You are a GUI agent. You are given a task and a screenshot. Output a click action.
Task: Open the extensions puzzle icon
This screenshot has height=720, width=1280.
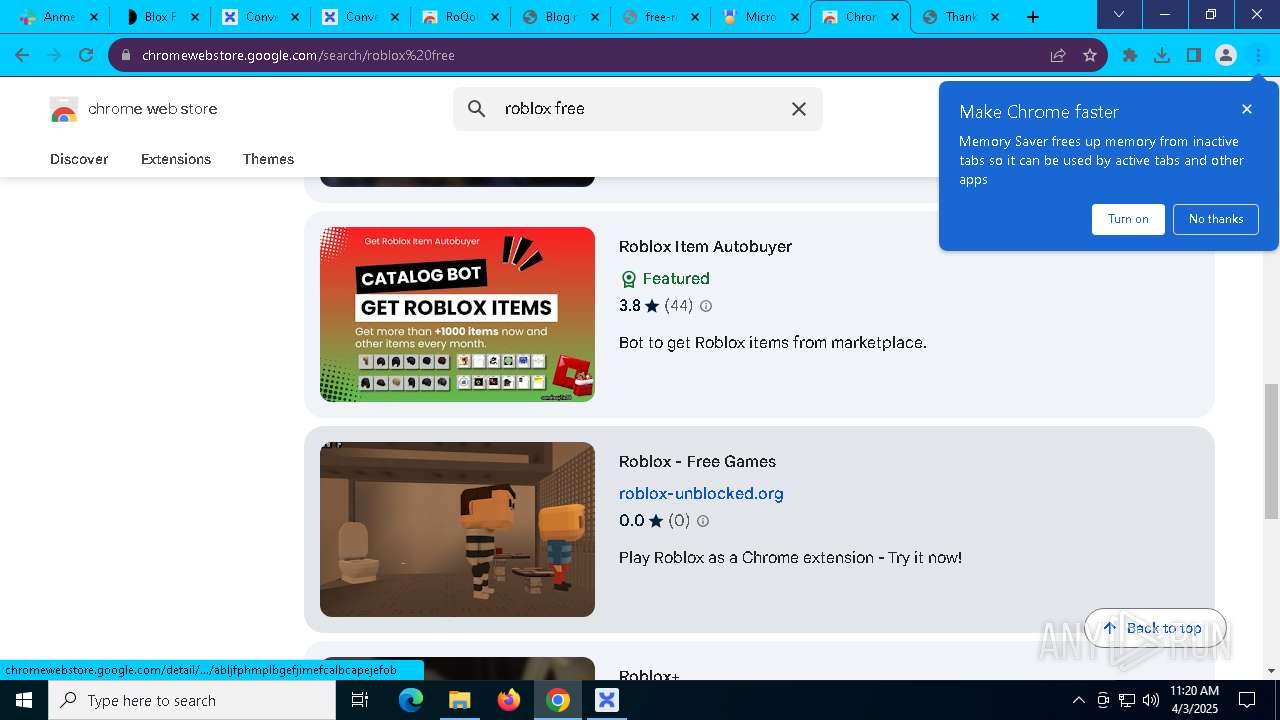point(1130,55)
